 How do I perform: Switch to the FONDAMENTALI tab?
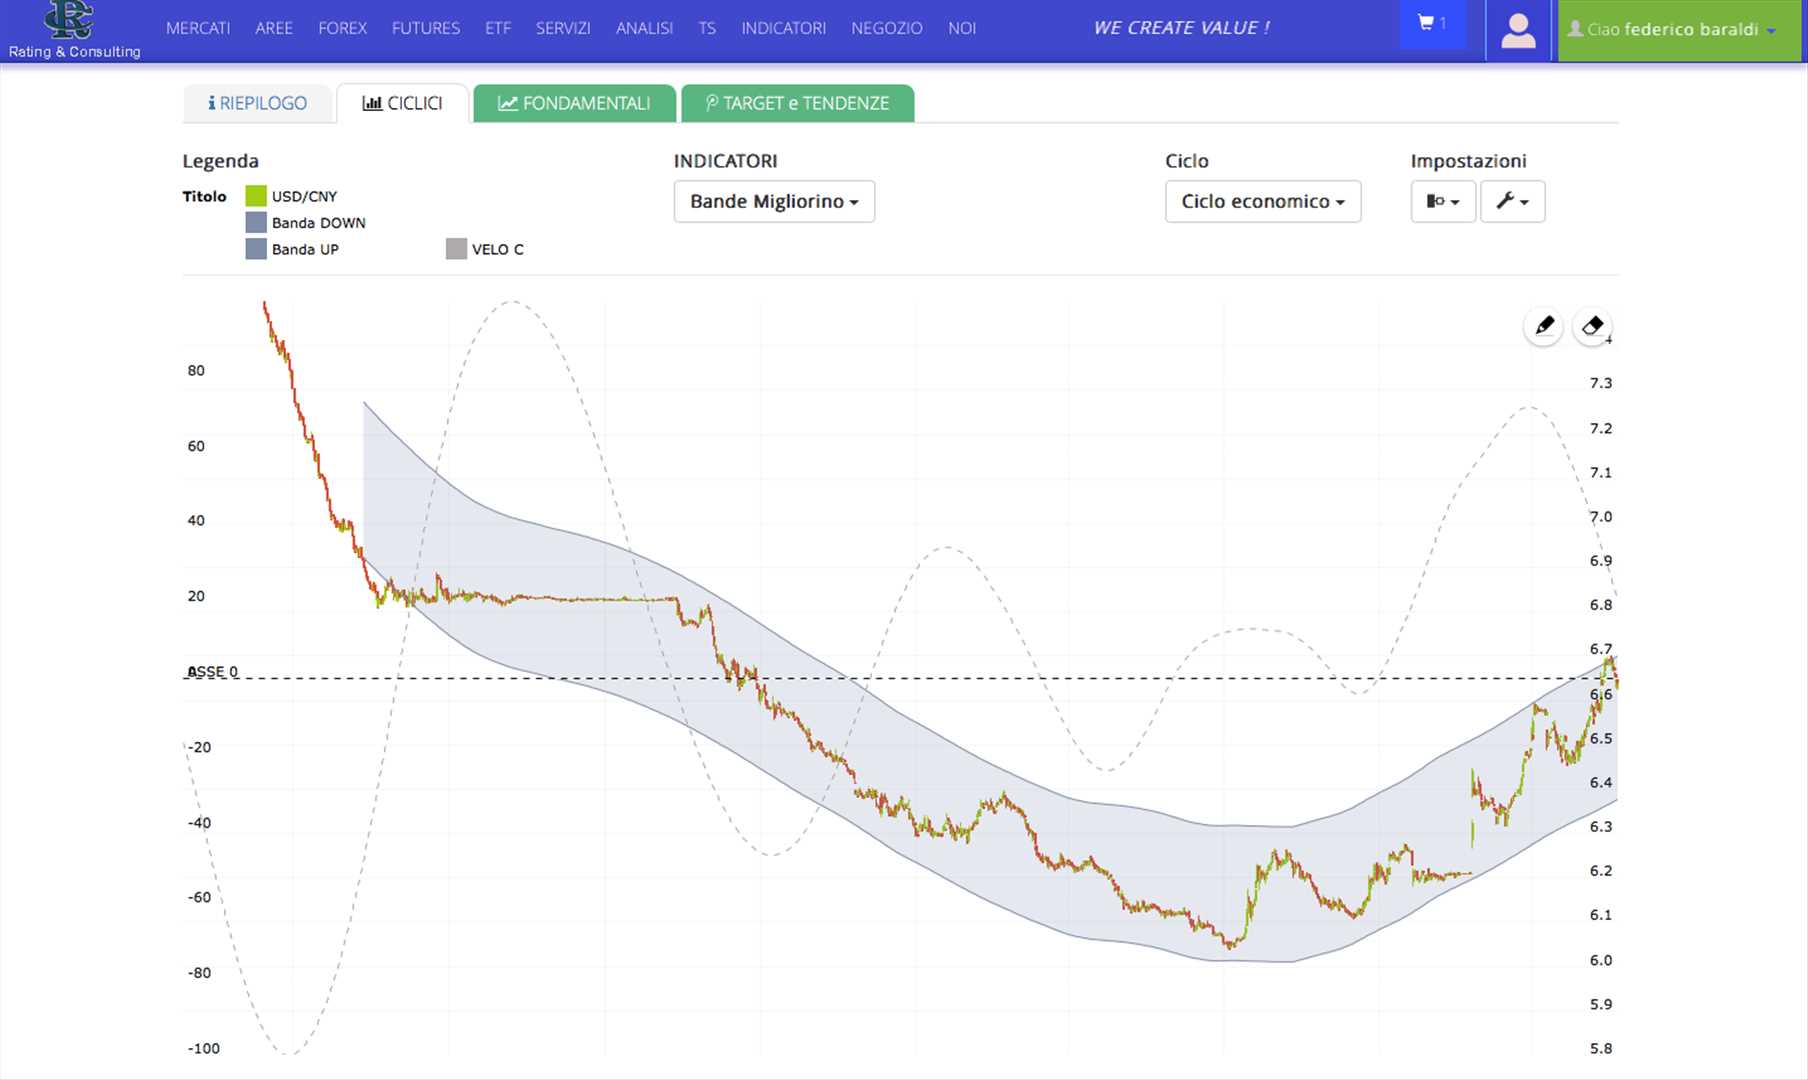click(574, 103)
